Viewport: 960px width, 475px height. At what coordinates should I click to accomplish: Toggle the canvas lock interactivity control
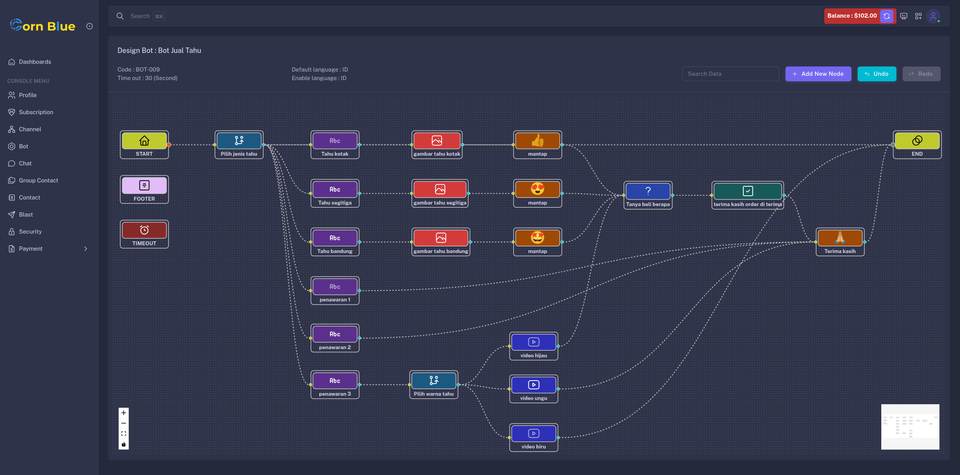124,444
